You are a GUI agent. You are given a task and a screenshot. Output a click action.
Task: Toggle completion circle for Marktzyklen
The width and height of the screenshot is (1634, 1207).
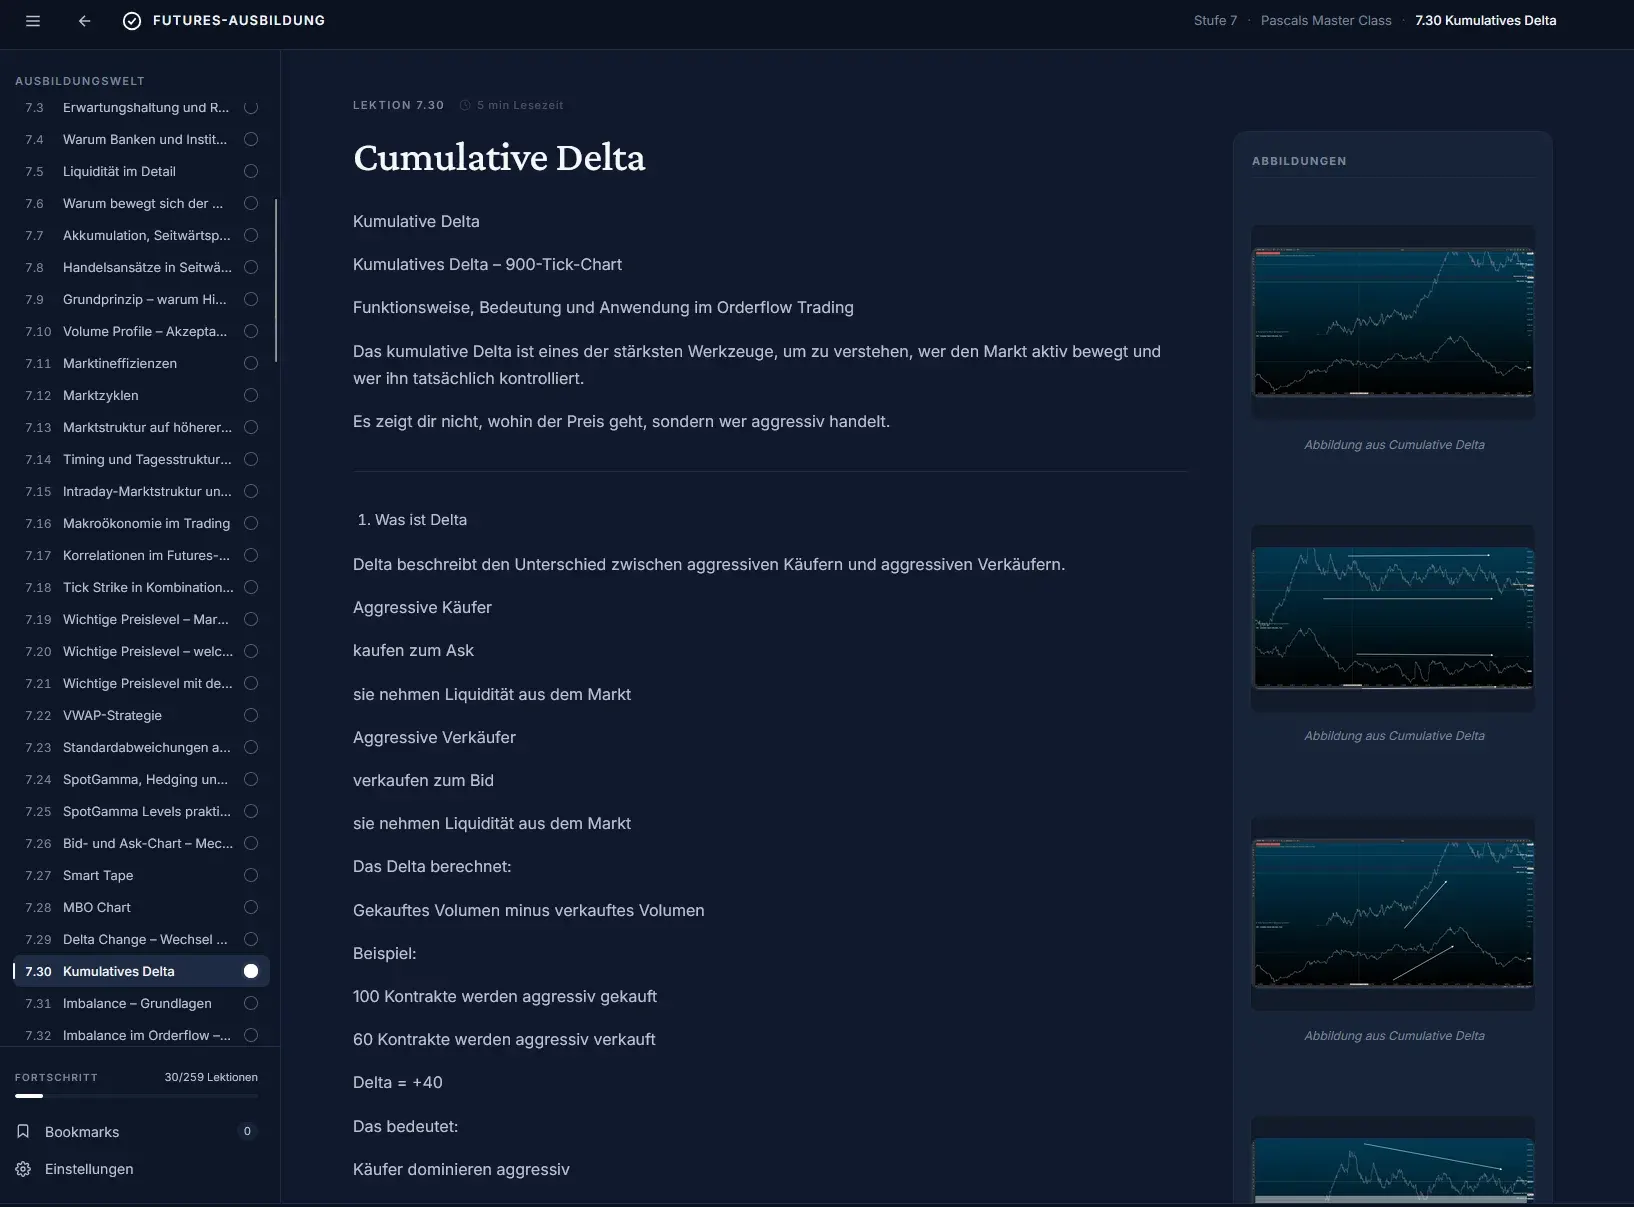[x=251, y=395]
